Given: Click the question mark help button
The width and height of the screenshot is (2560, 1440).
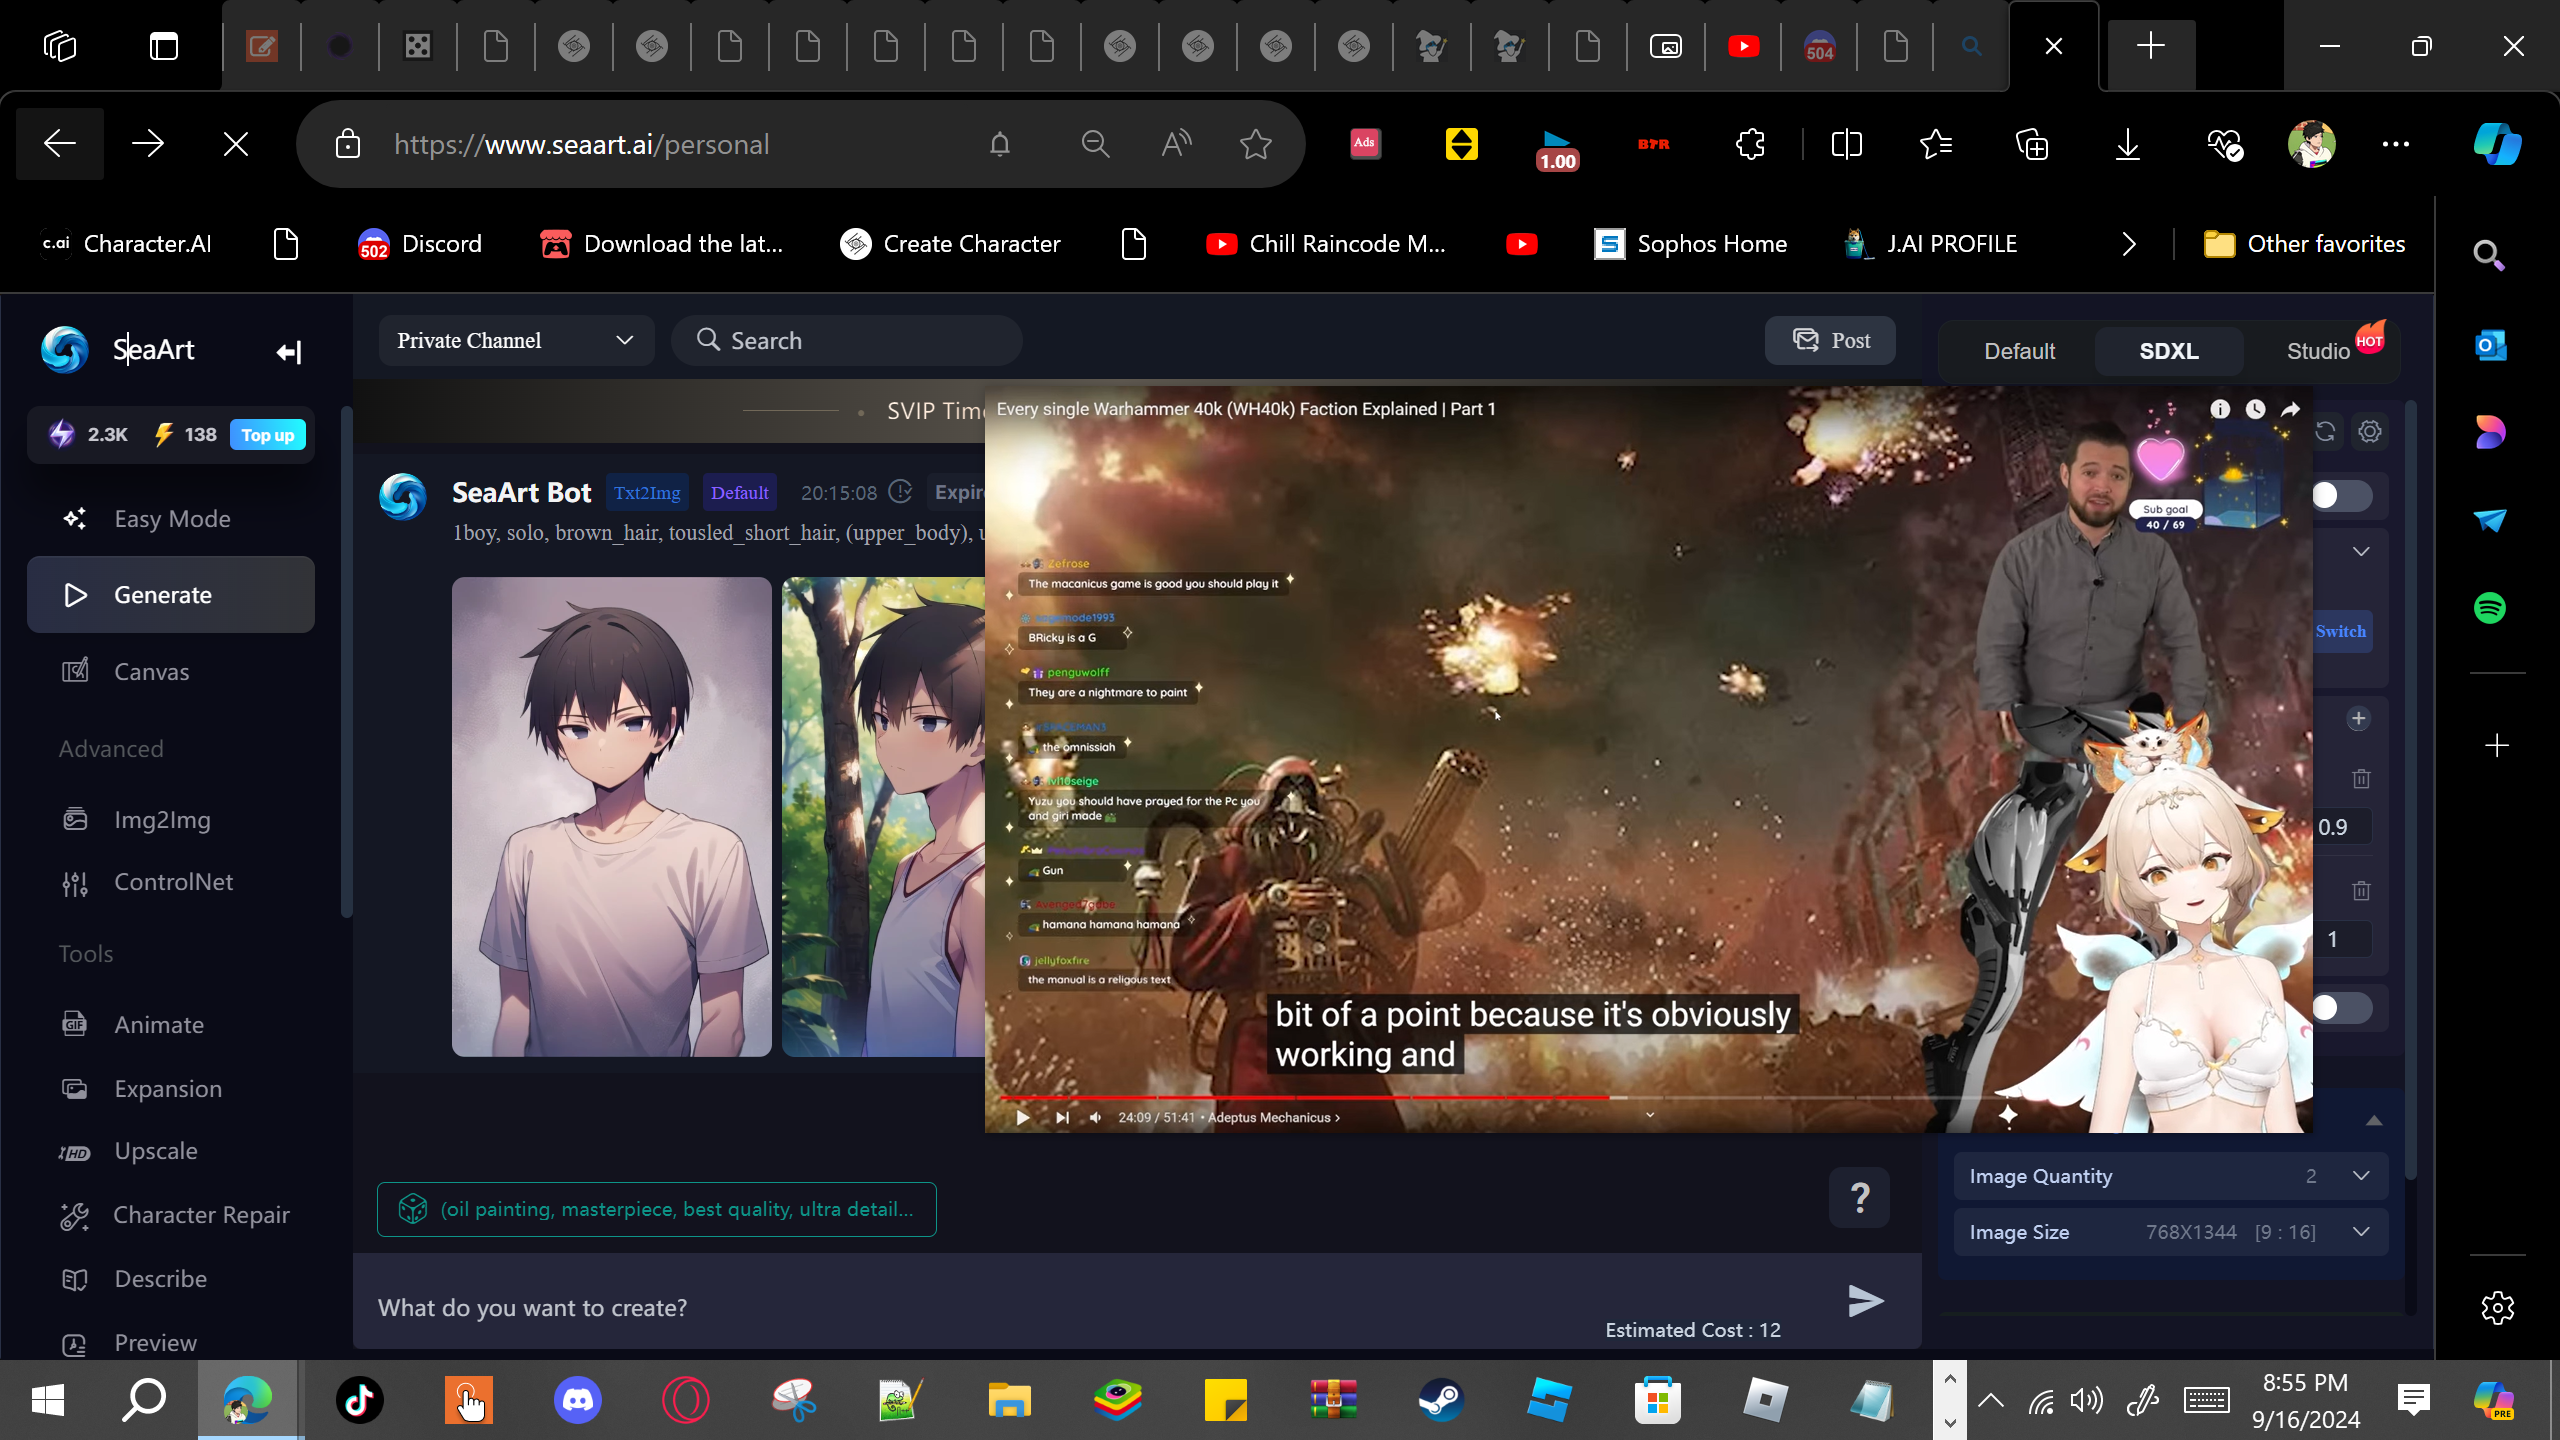Looking at the screenshot, I should click(x=1860, y=1197).
